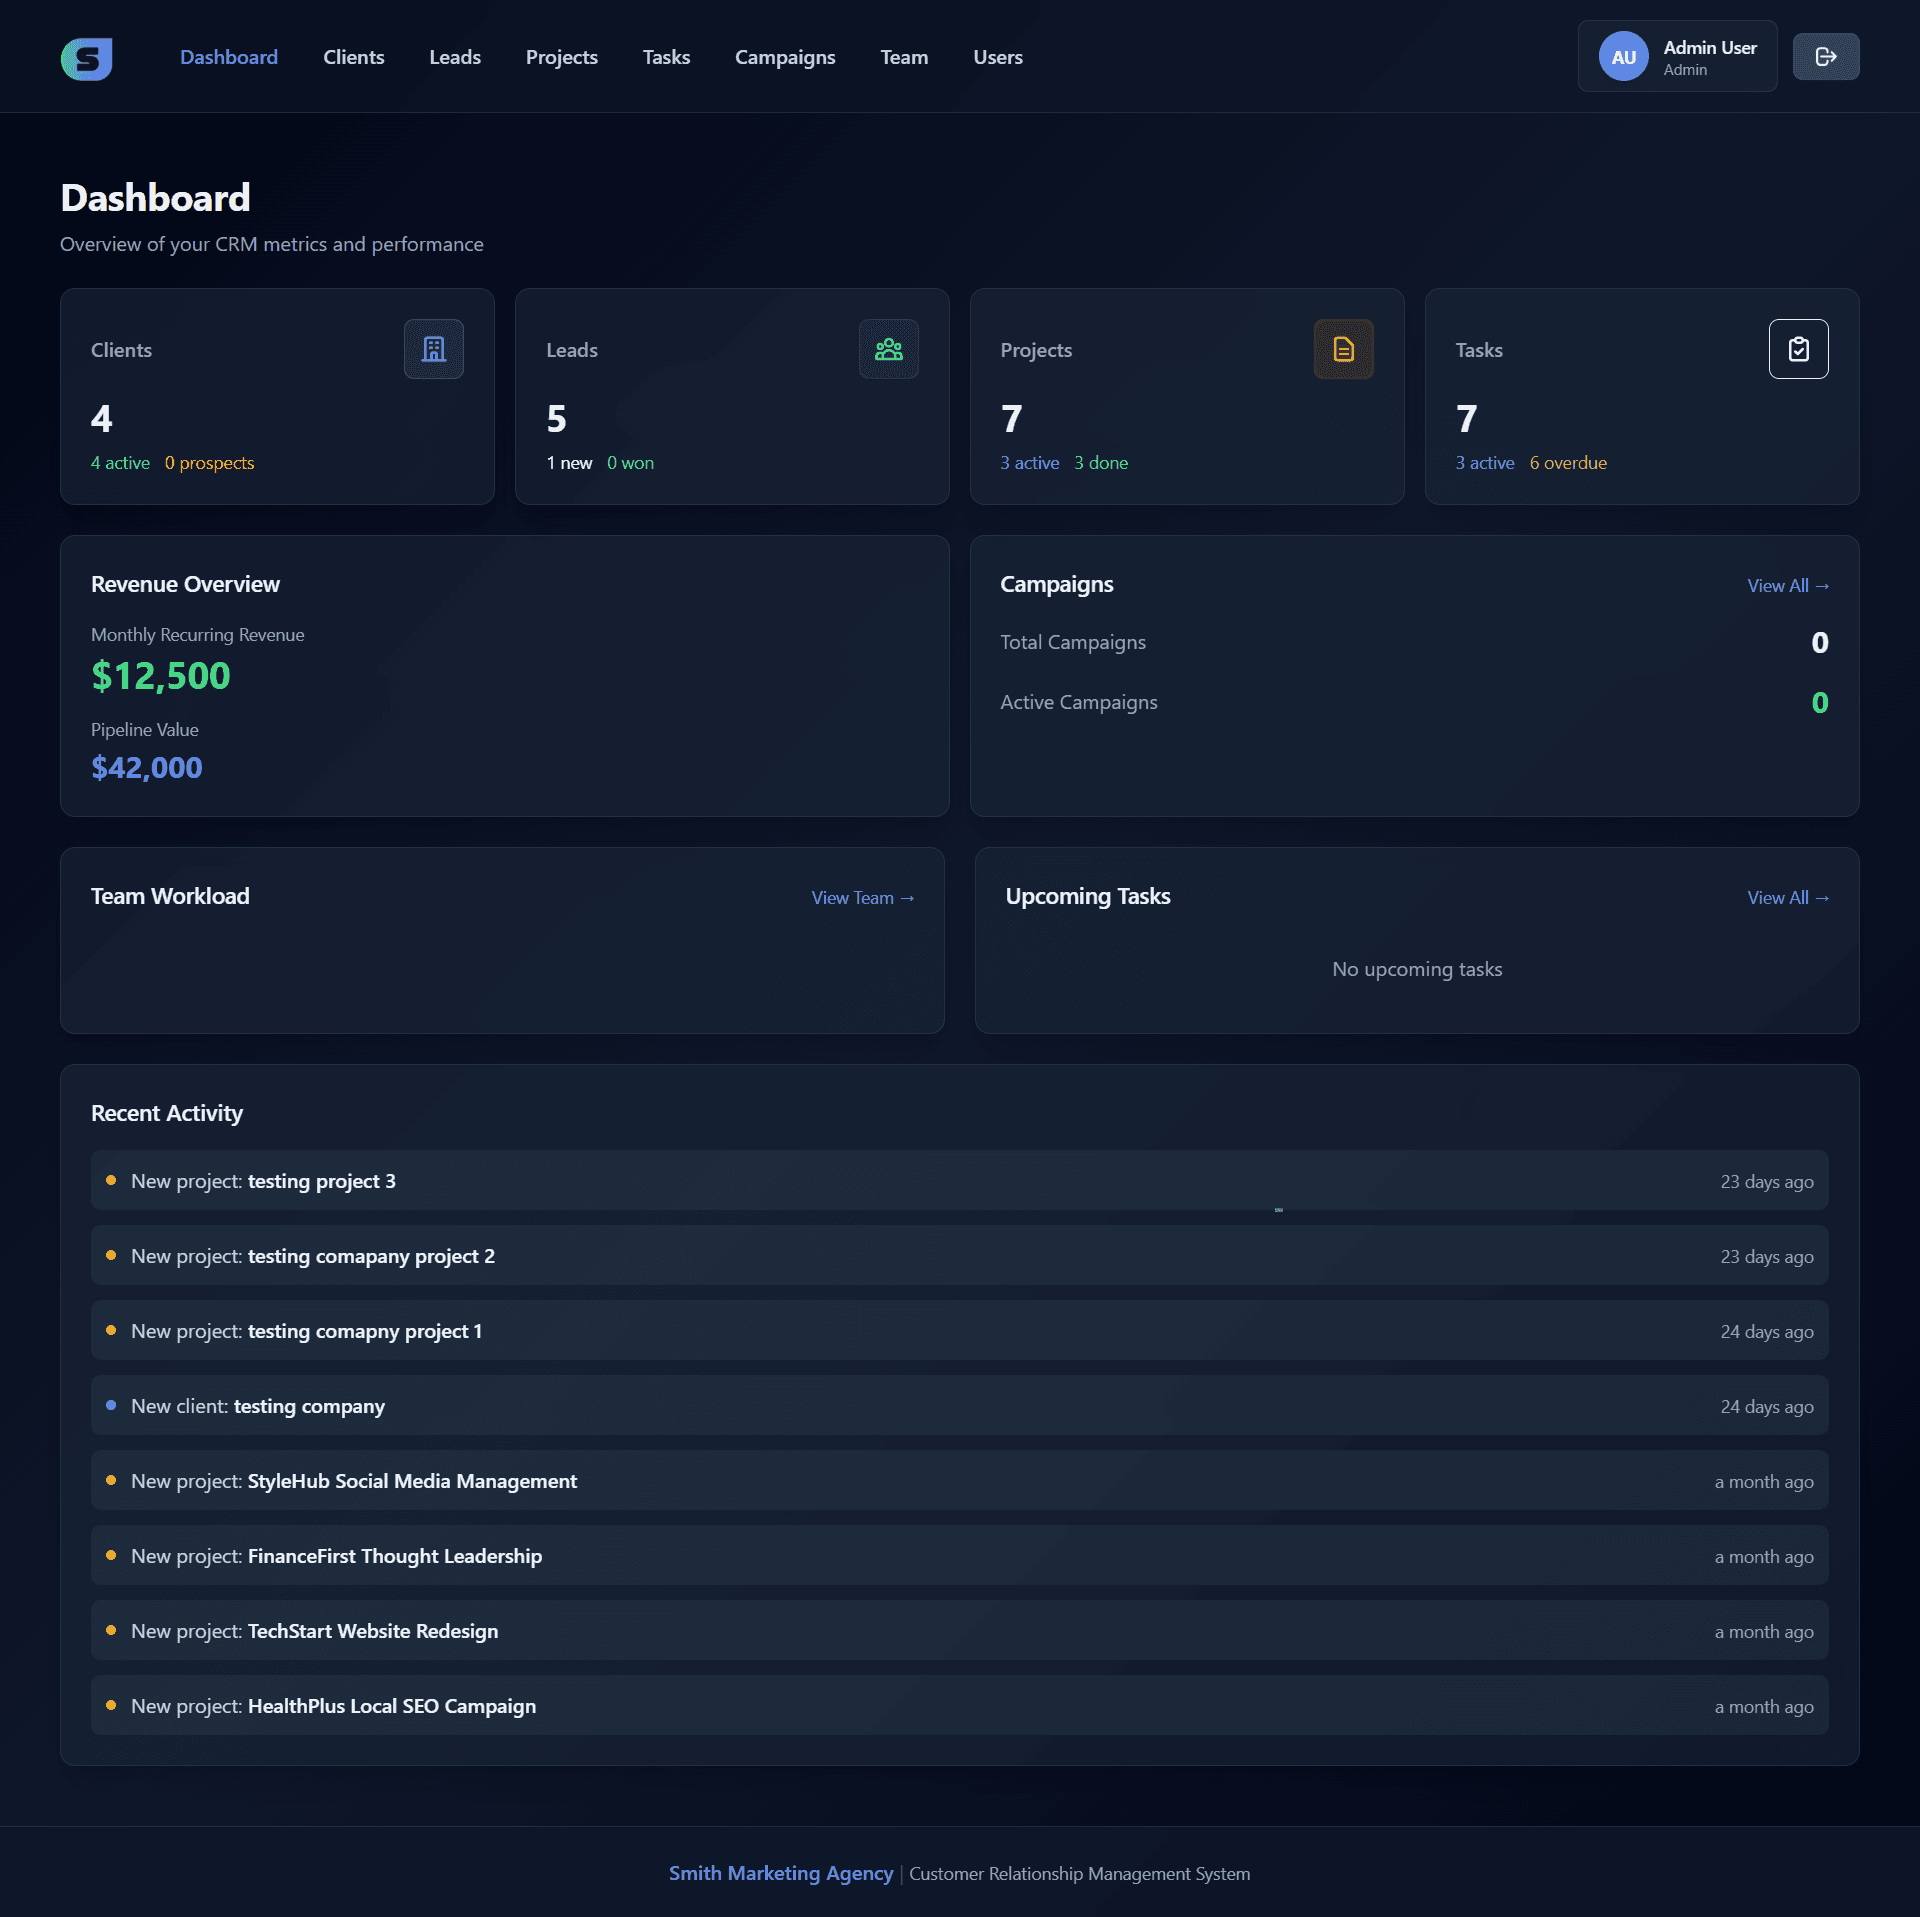
Task: Open the Tasks stat card
Action: (1642, 396)
